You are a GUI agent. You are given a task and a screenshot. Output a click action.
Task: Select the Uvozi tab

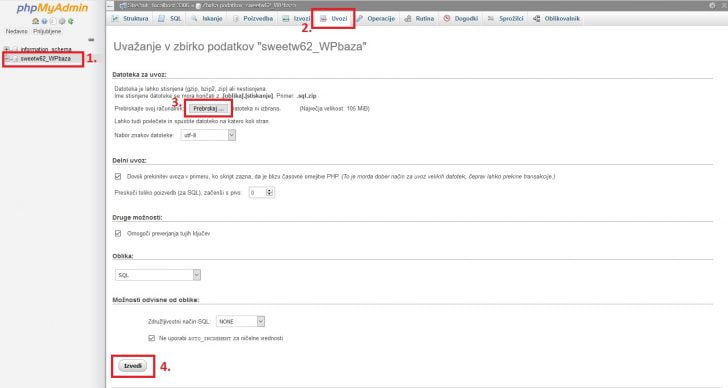click(333, 19)
